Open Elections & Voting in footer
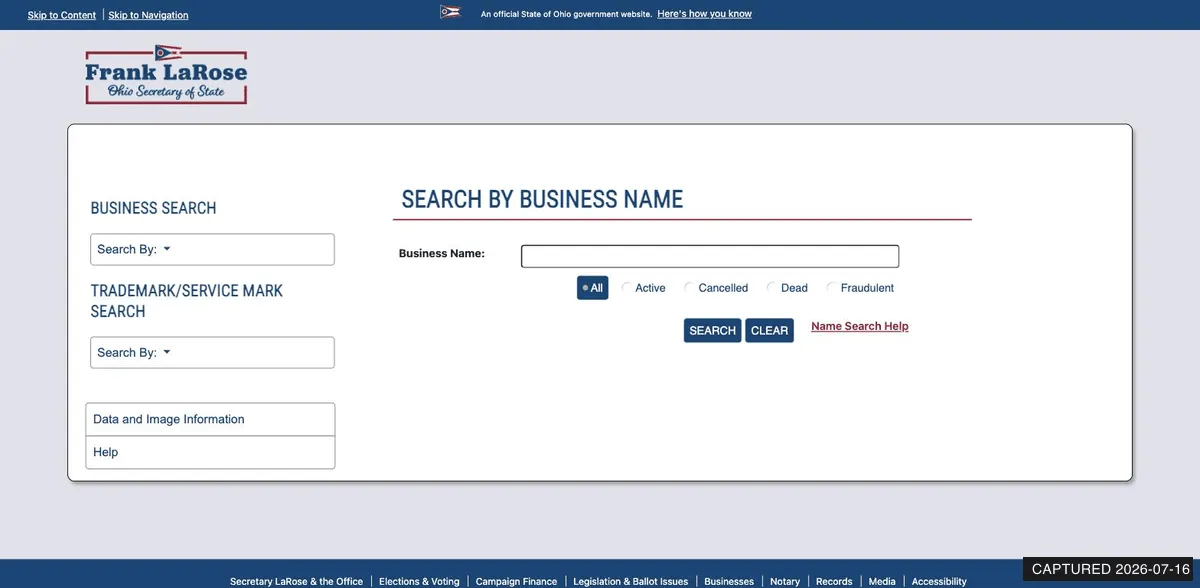Viewport: 1200px width, 588px height. pyautogui.click(x=419, y=581)
